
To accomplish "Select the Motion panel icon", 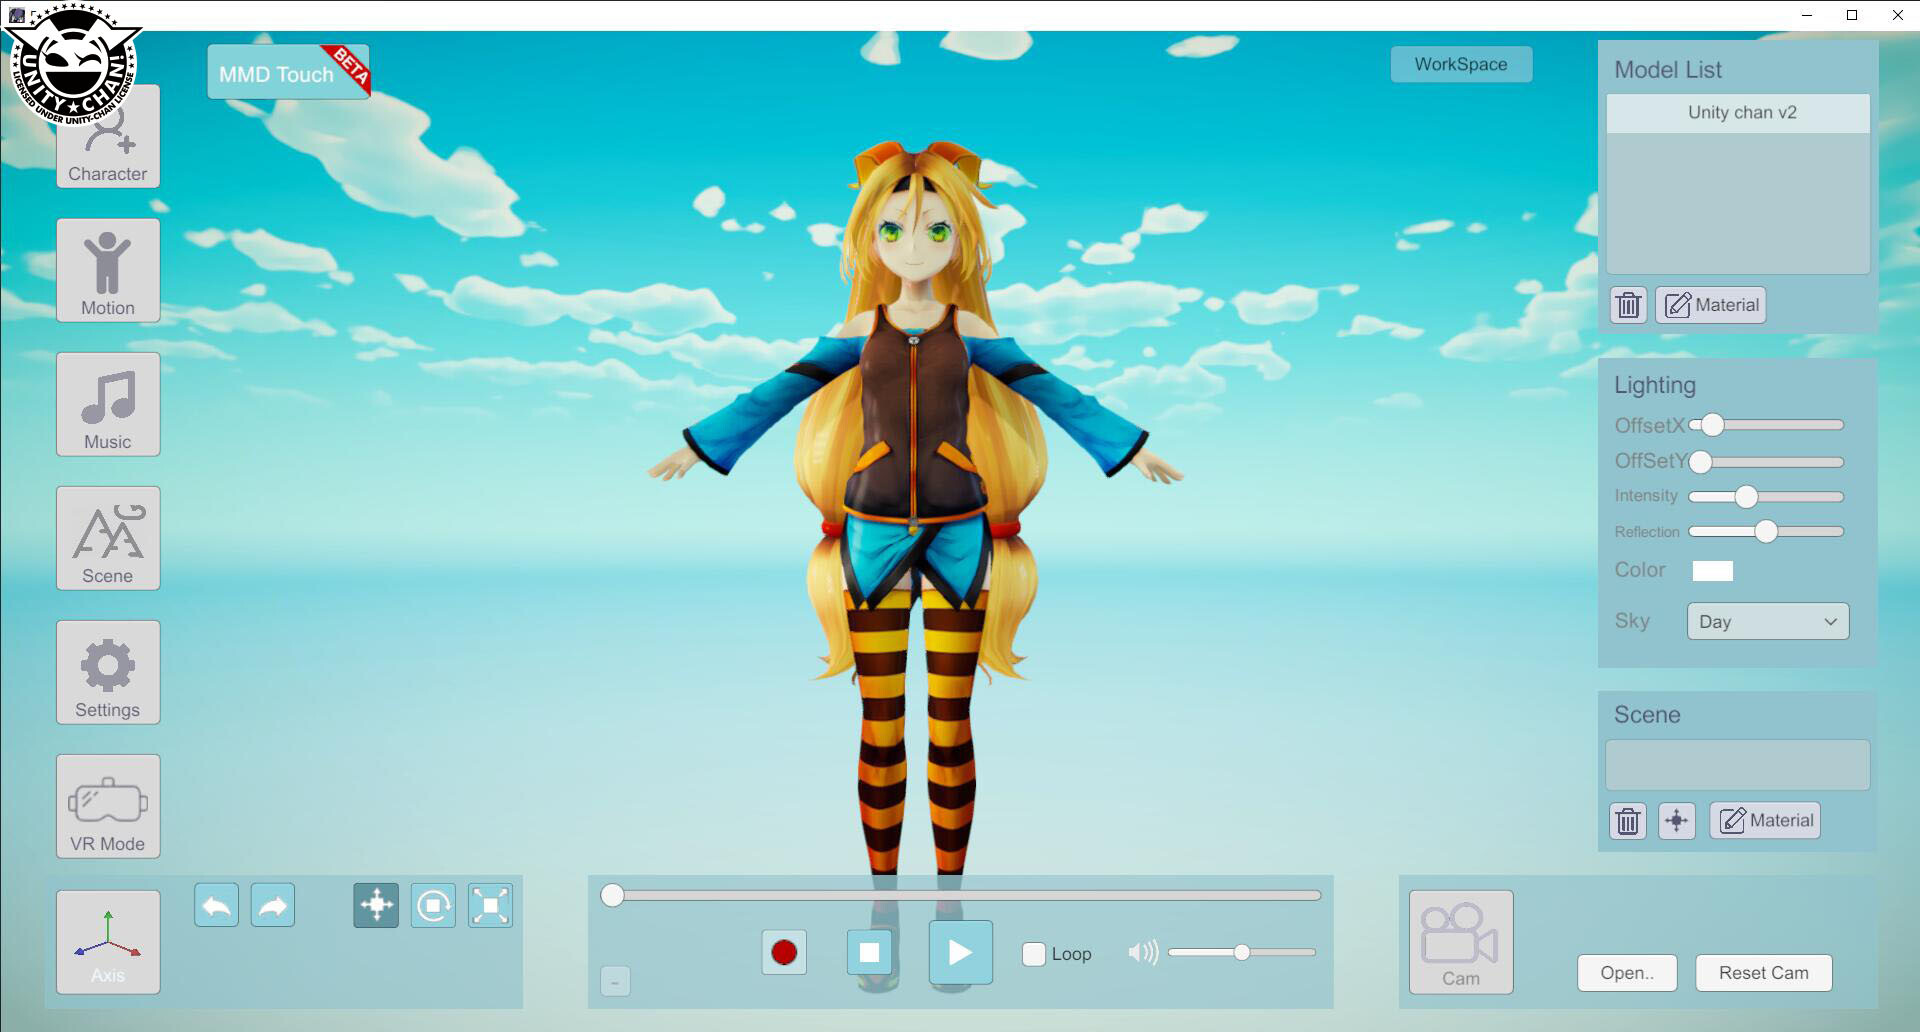I will pyautogui.click(x=107, y=270).
